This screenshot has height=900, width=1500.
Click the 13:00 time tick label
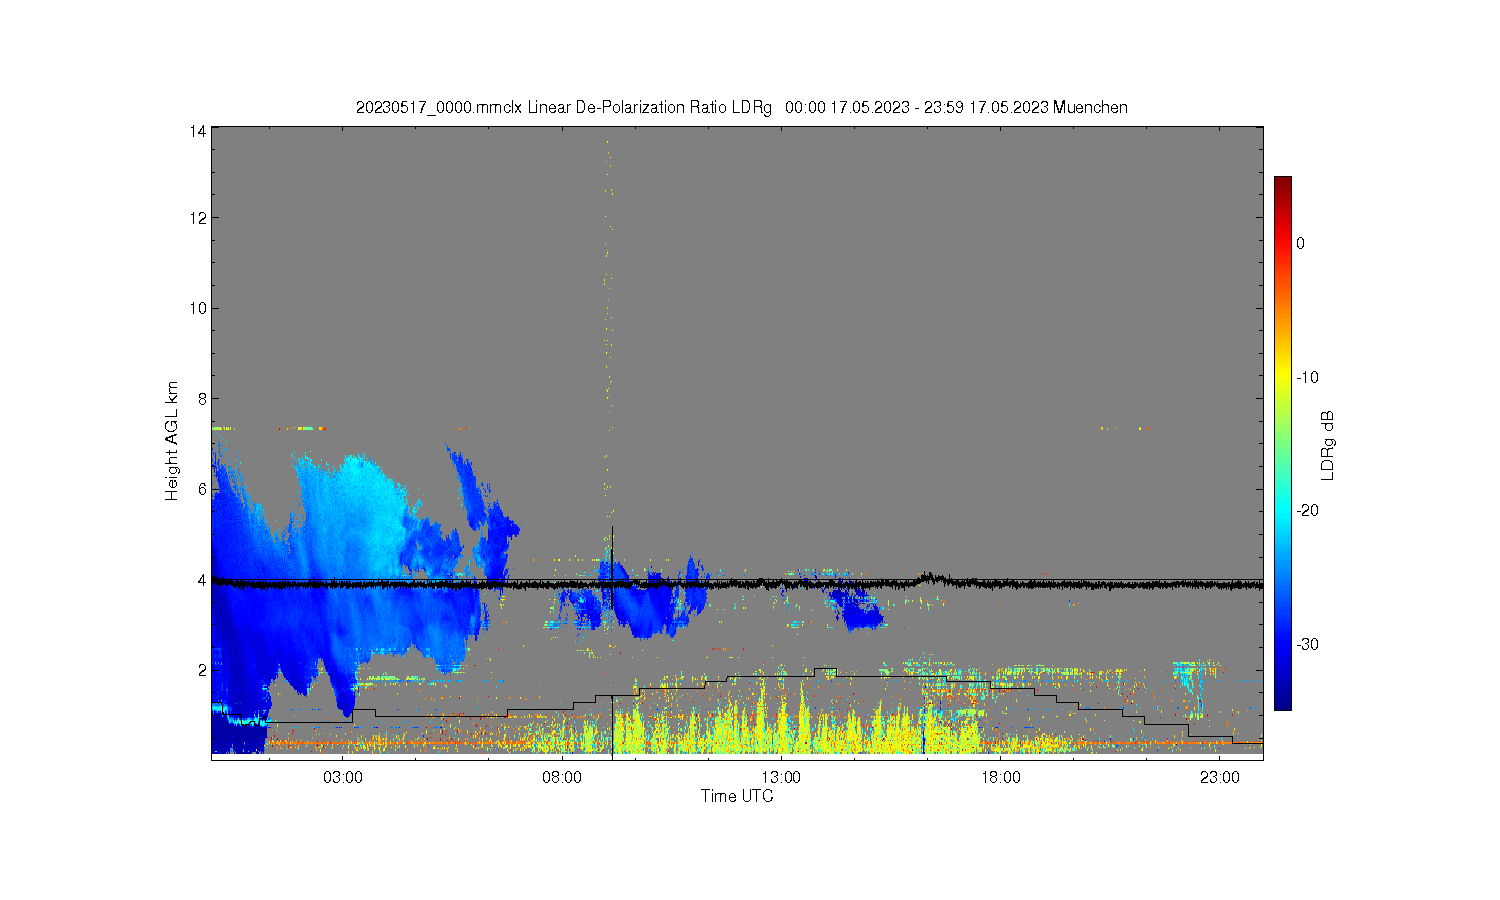781,777
